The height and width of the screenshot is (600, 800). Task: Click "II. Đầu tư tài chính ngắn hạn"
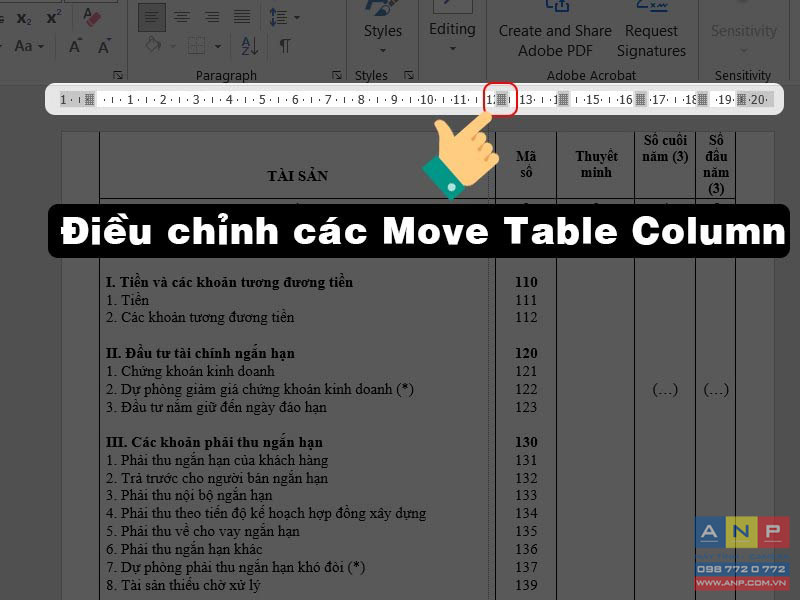click(200, 353)
